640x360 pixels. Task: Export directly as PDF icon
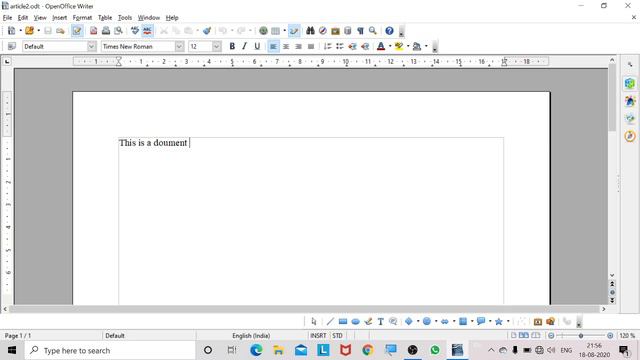pyautogui.click(x=93, y=31)
